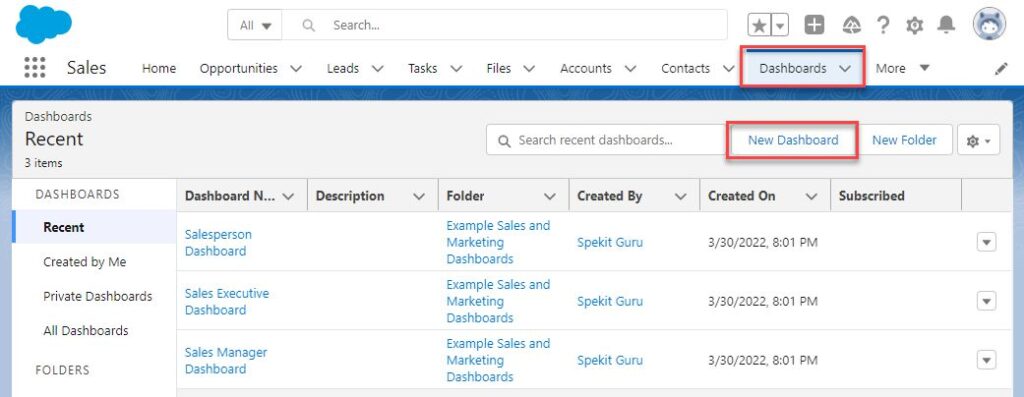Click the New Folder button
Viewport: 1024px width, 397px height.
[904, 140]
